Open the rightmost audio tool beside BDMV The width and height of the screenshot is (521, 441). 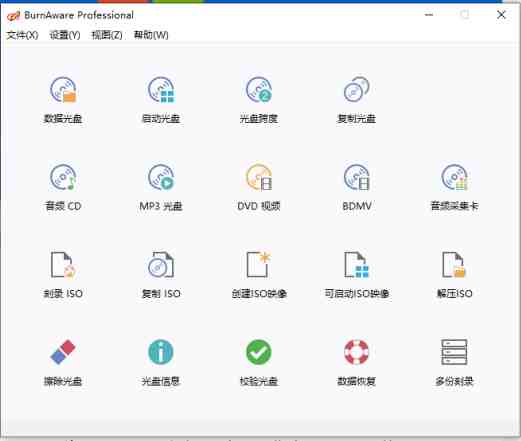click(455, 187)
